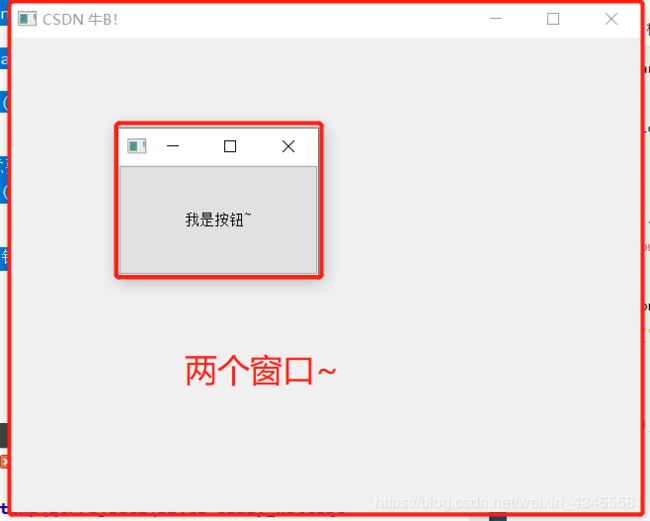Click the blog.csdn.net watermark URL
Viewport: 650px width, 521px height.
point(510,501)
